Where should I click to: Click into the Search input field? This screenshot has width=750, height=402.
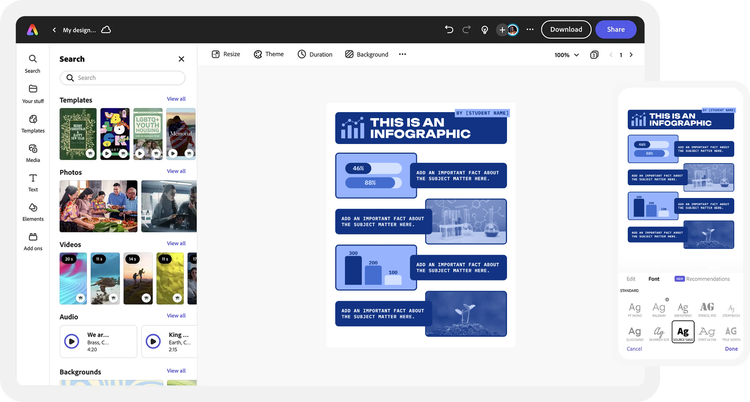(122, 78)
